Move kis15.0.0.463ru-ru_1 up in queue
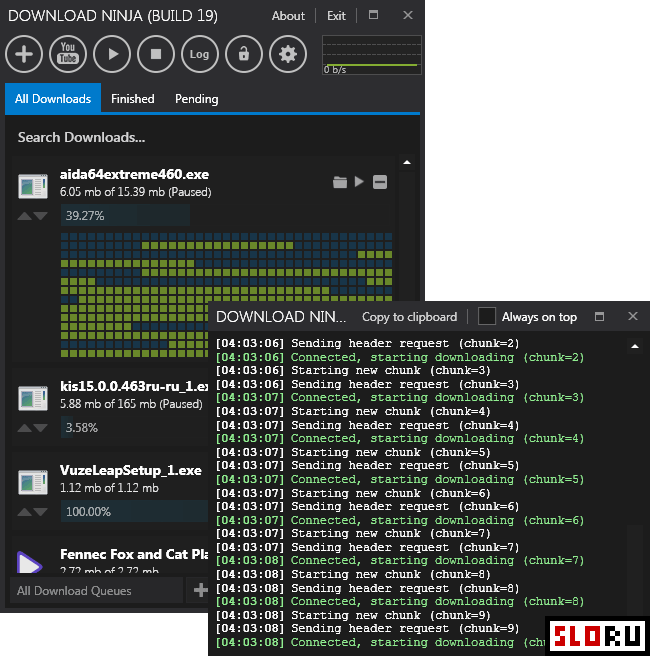 pos(24,428)
